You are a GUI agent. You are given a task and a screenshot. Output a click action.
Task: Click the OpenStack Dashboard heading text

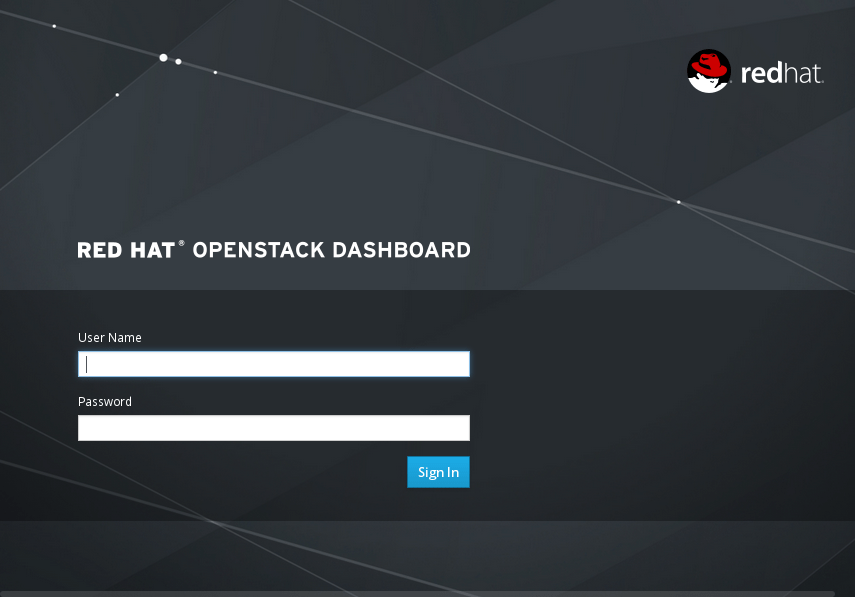[333, 250]
